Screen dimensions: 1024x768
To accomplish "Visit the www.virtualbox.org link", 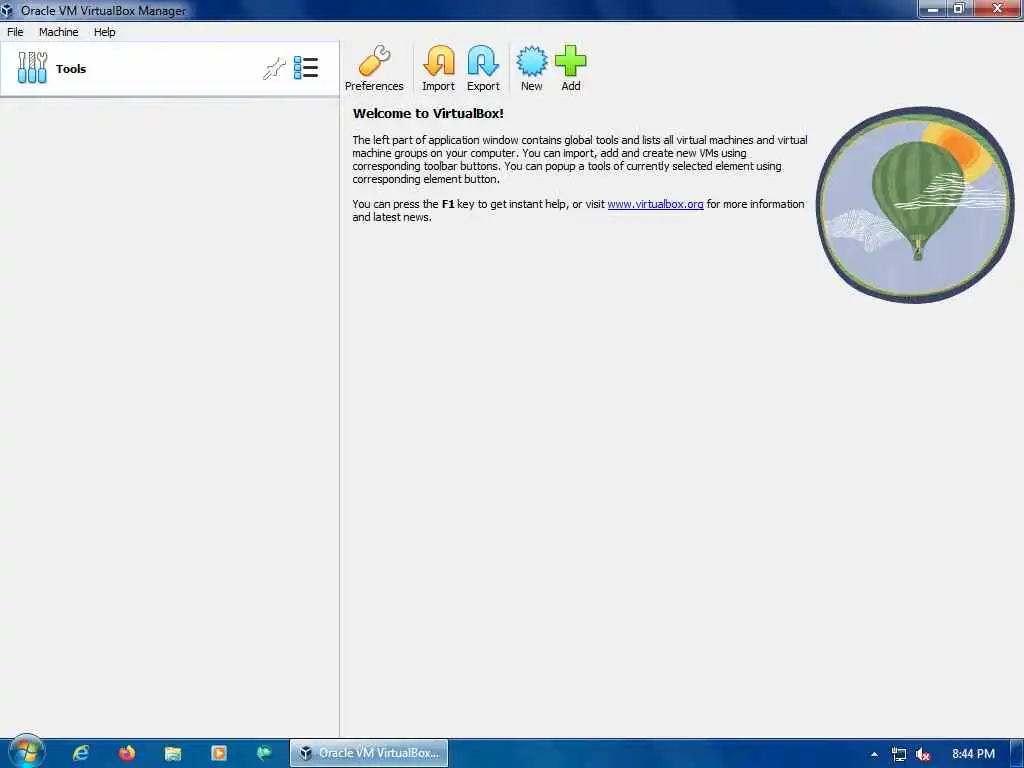I will click(x=655, y=204).
